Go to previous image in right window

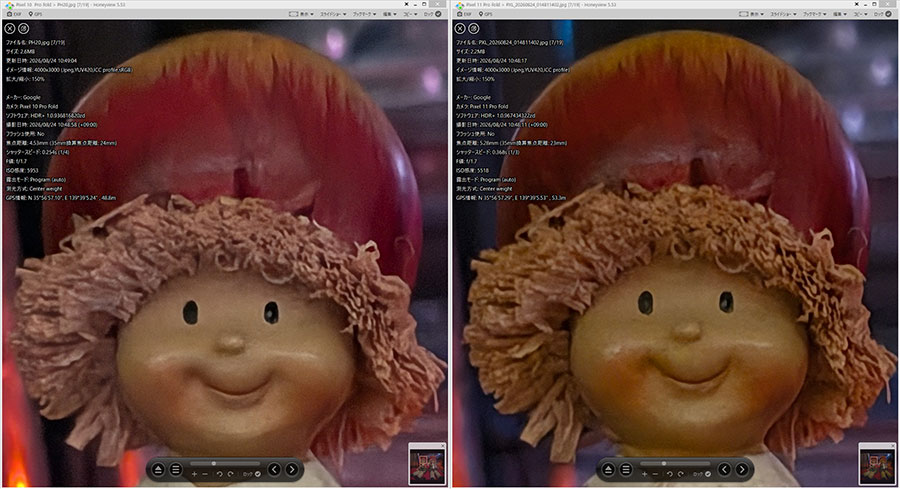point(724,469)
